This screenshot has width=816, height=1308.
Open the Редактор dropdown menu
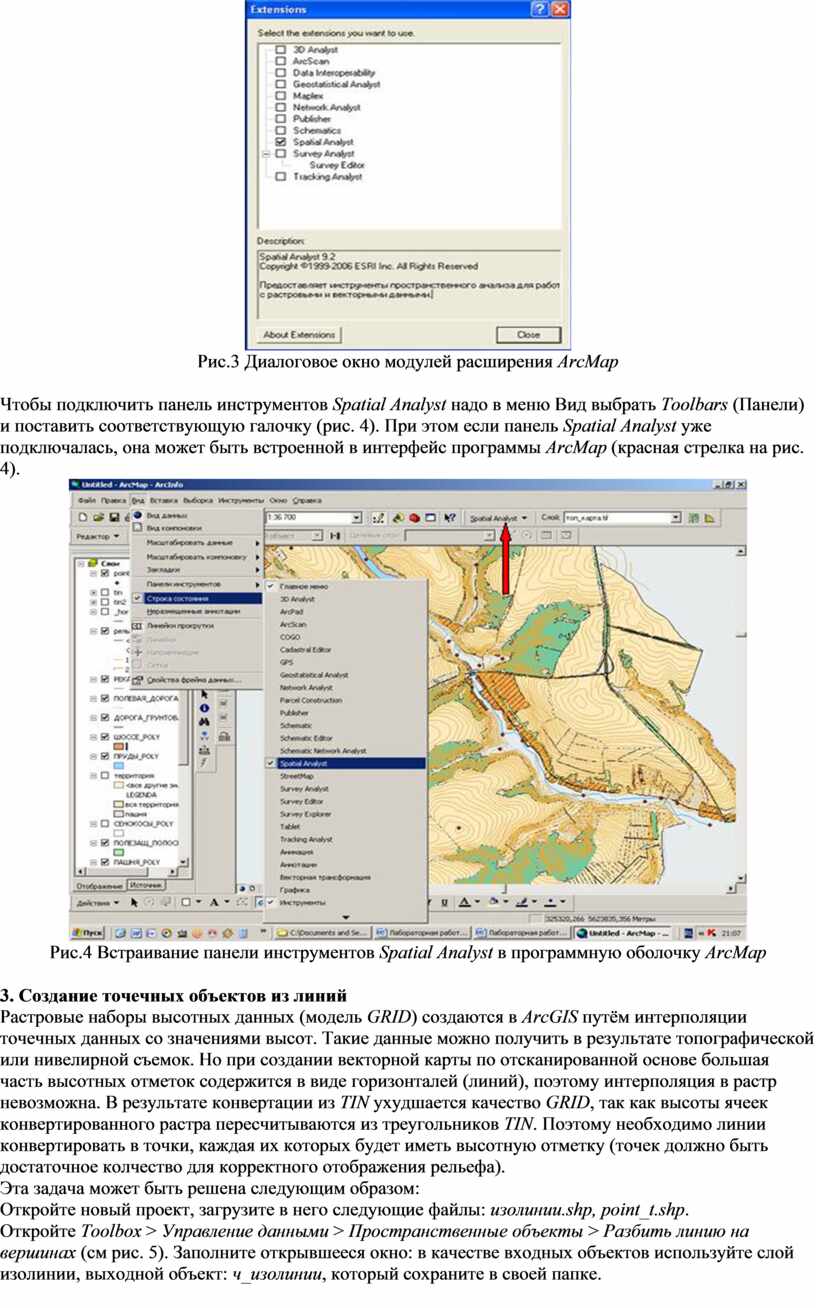[97, 536]
